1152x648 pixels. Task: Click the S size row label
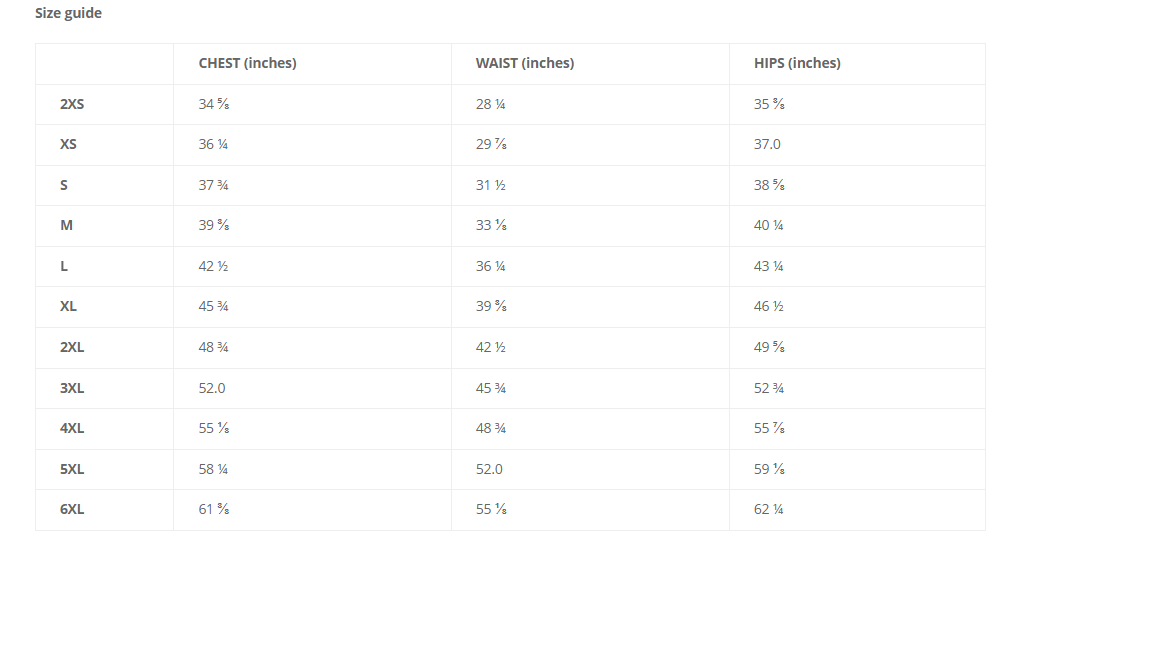coord(64,185)
